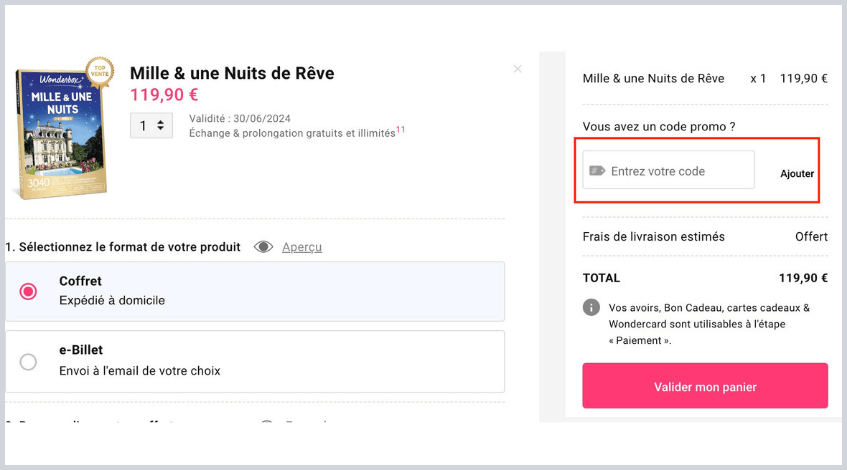This screenshot has width=847, height=470.
Task: Click the footnote 11 superscript
Action: click(400, 129)
